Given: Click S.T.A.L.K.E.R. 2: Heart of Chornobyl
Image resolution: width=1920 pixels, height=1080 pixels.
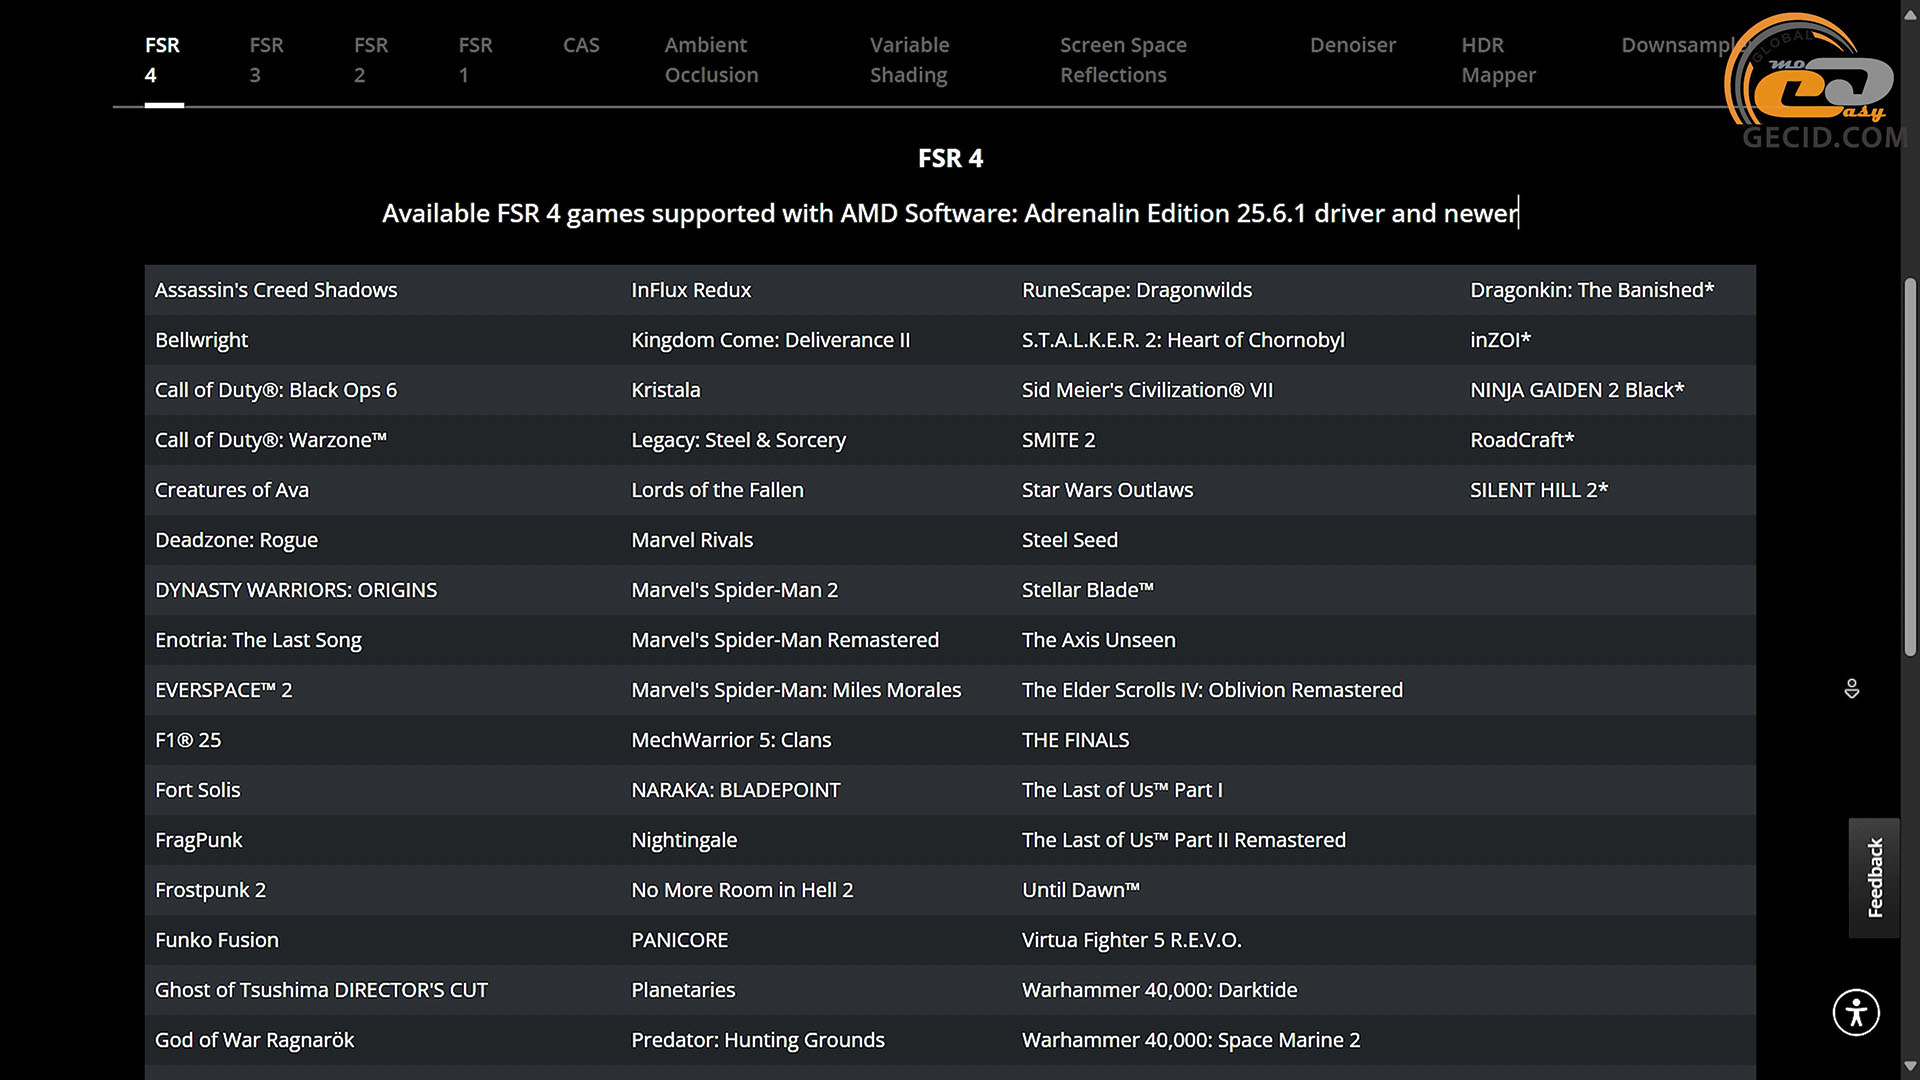Looking at the screenshot, I should pos(1183,340).
